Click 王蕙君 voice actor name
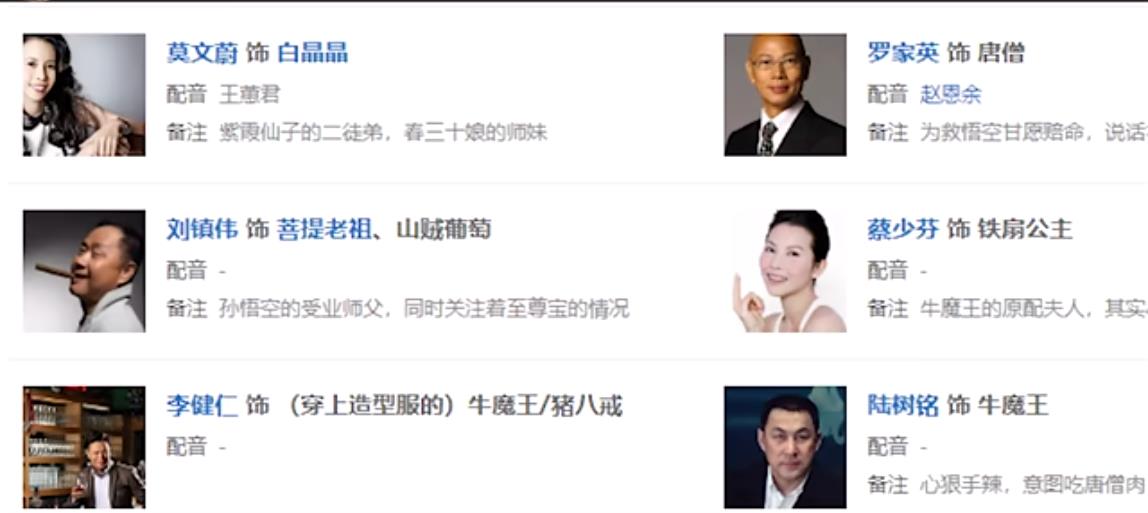This screenshot has width=1148, height=513. 250,94
